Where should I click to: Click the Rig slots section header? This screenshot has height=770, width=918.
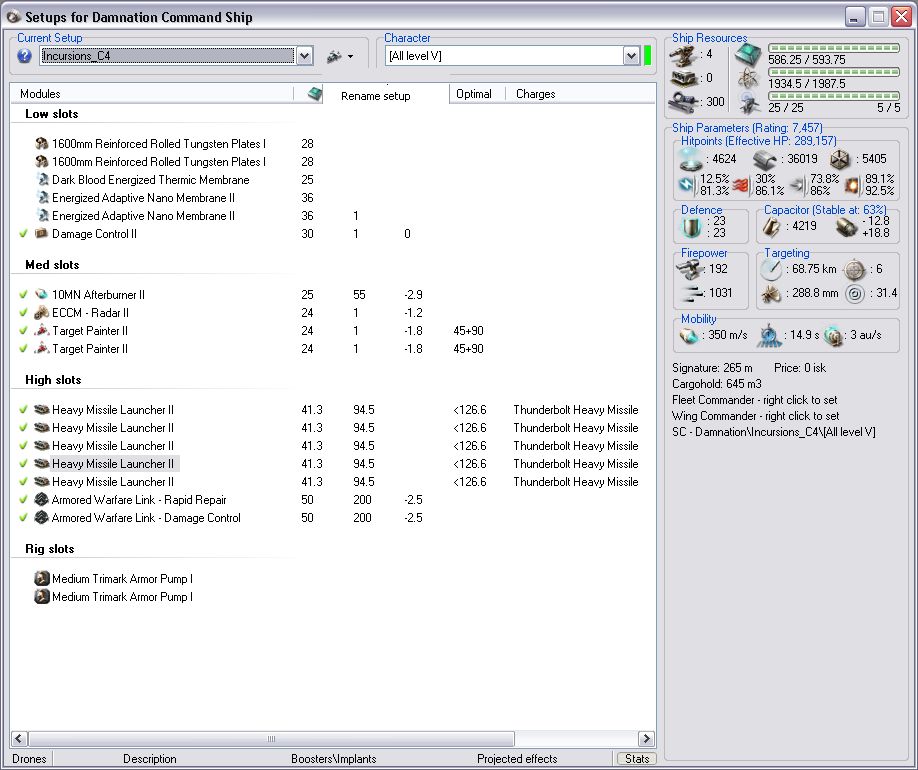pyautogui.click(x=50, y=549)
